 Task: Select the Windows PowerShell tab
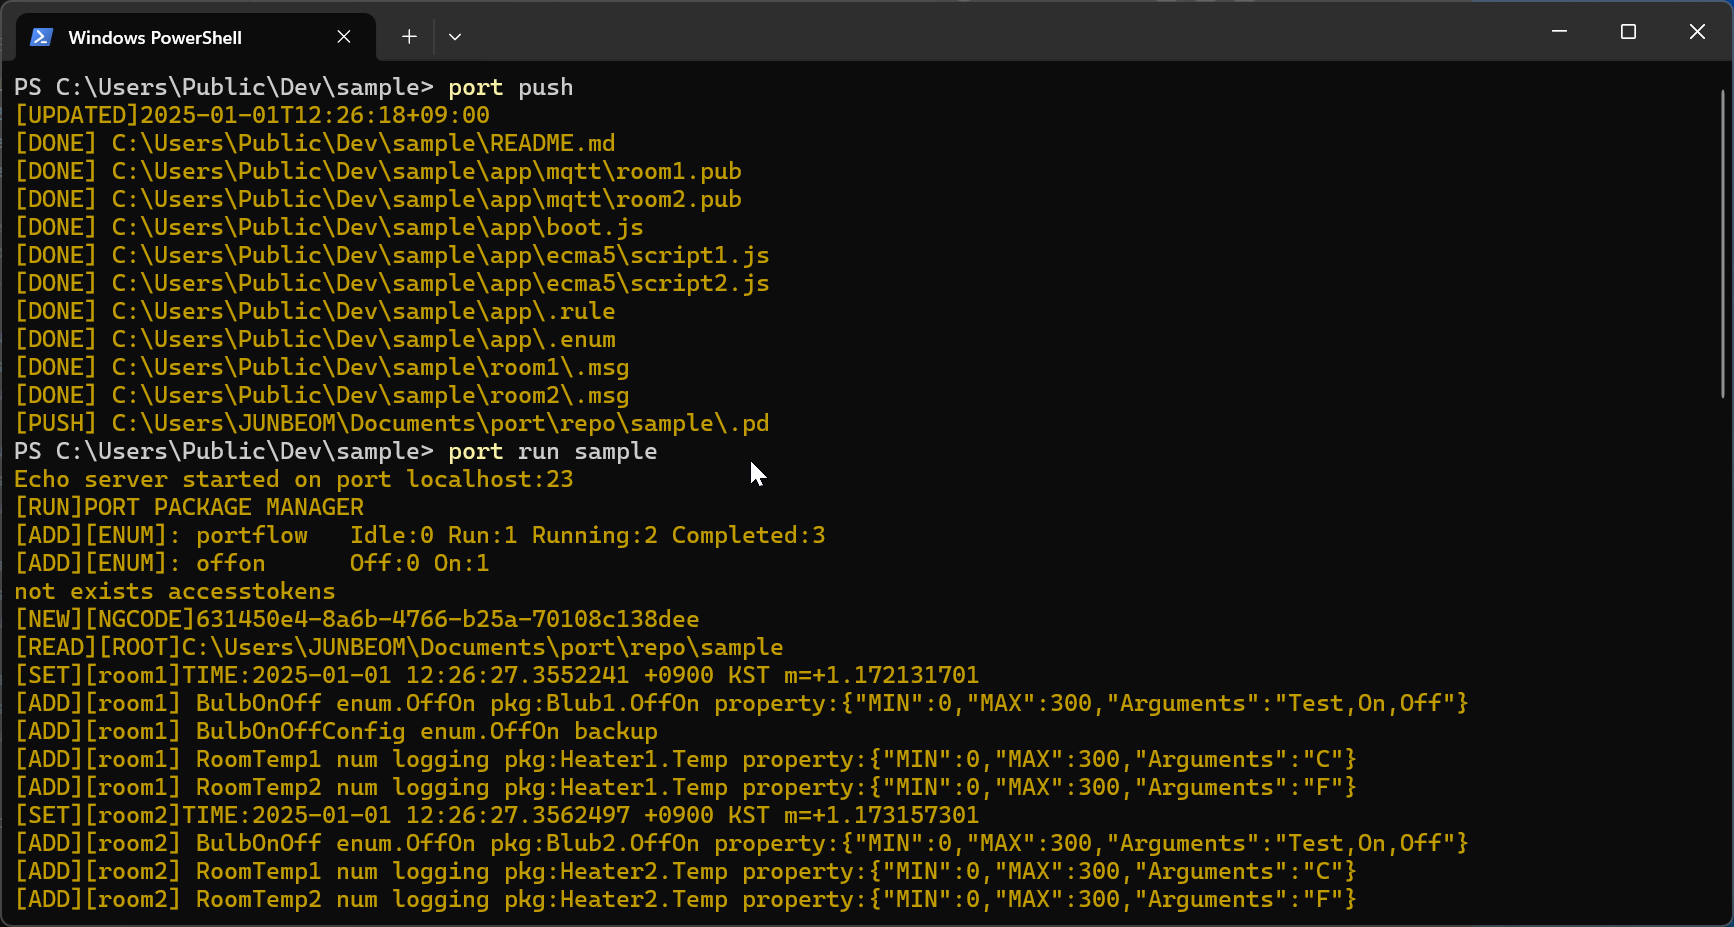(155, 37)
